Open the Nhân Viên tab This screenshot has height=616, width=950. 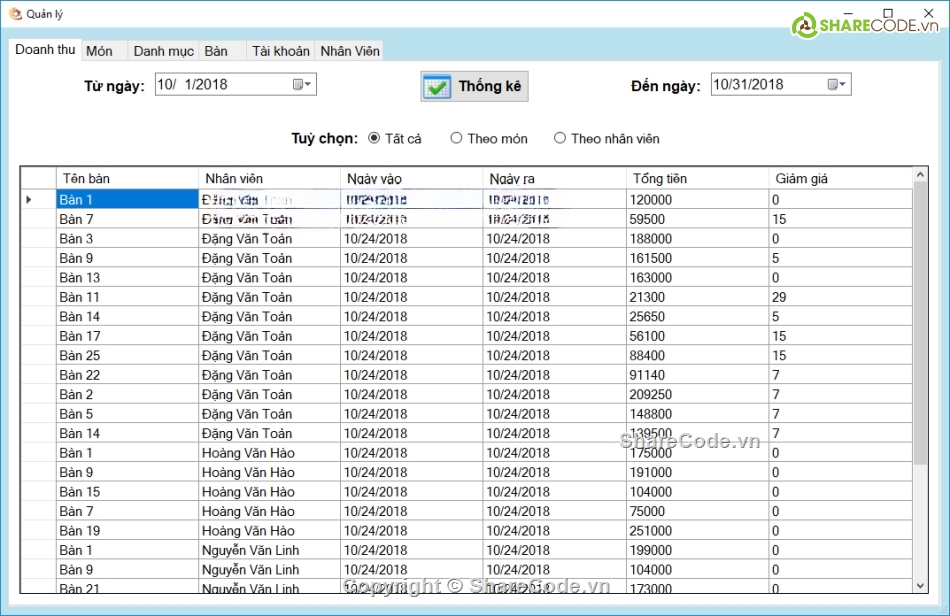coord(350,51)
